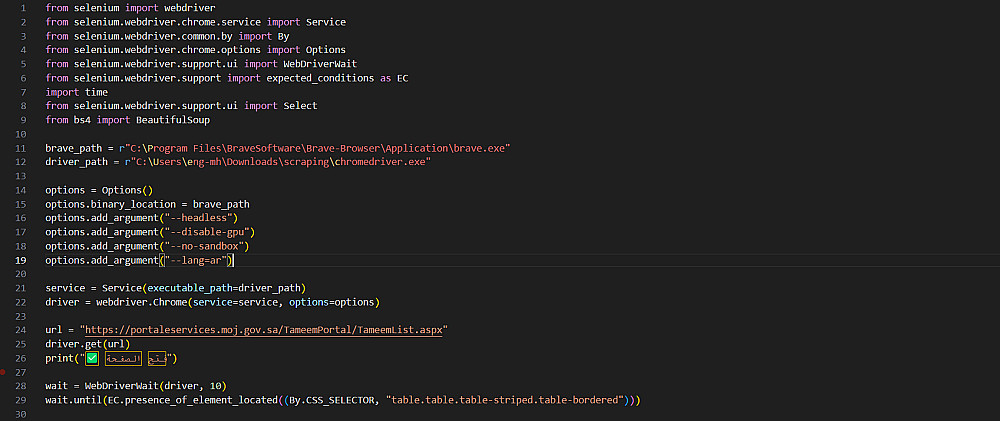Click line number 1 in gutter
The height and width of the screenshot is (421, 1000).
pyautogui.click(x=24, y=8)
